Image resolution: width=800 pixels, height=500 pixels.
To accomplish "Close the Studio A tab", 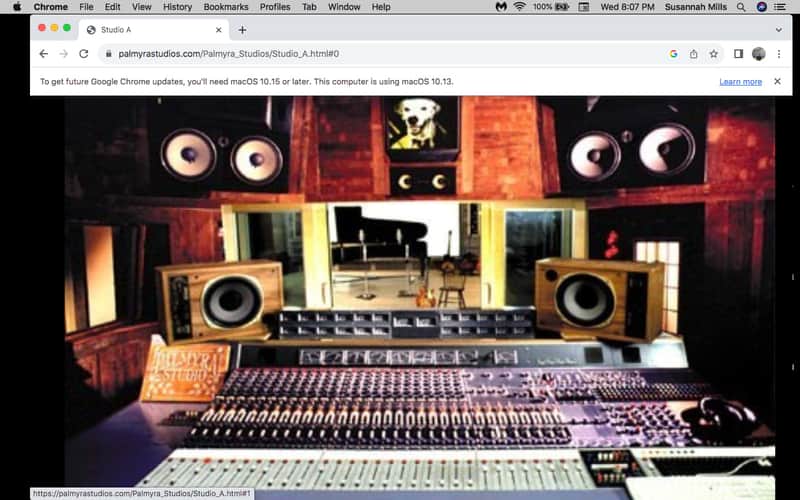I will click(218, 30).
